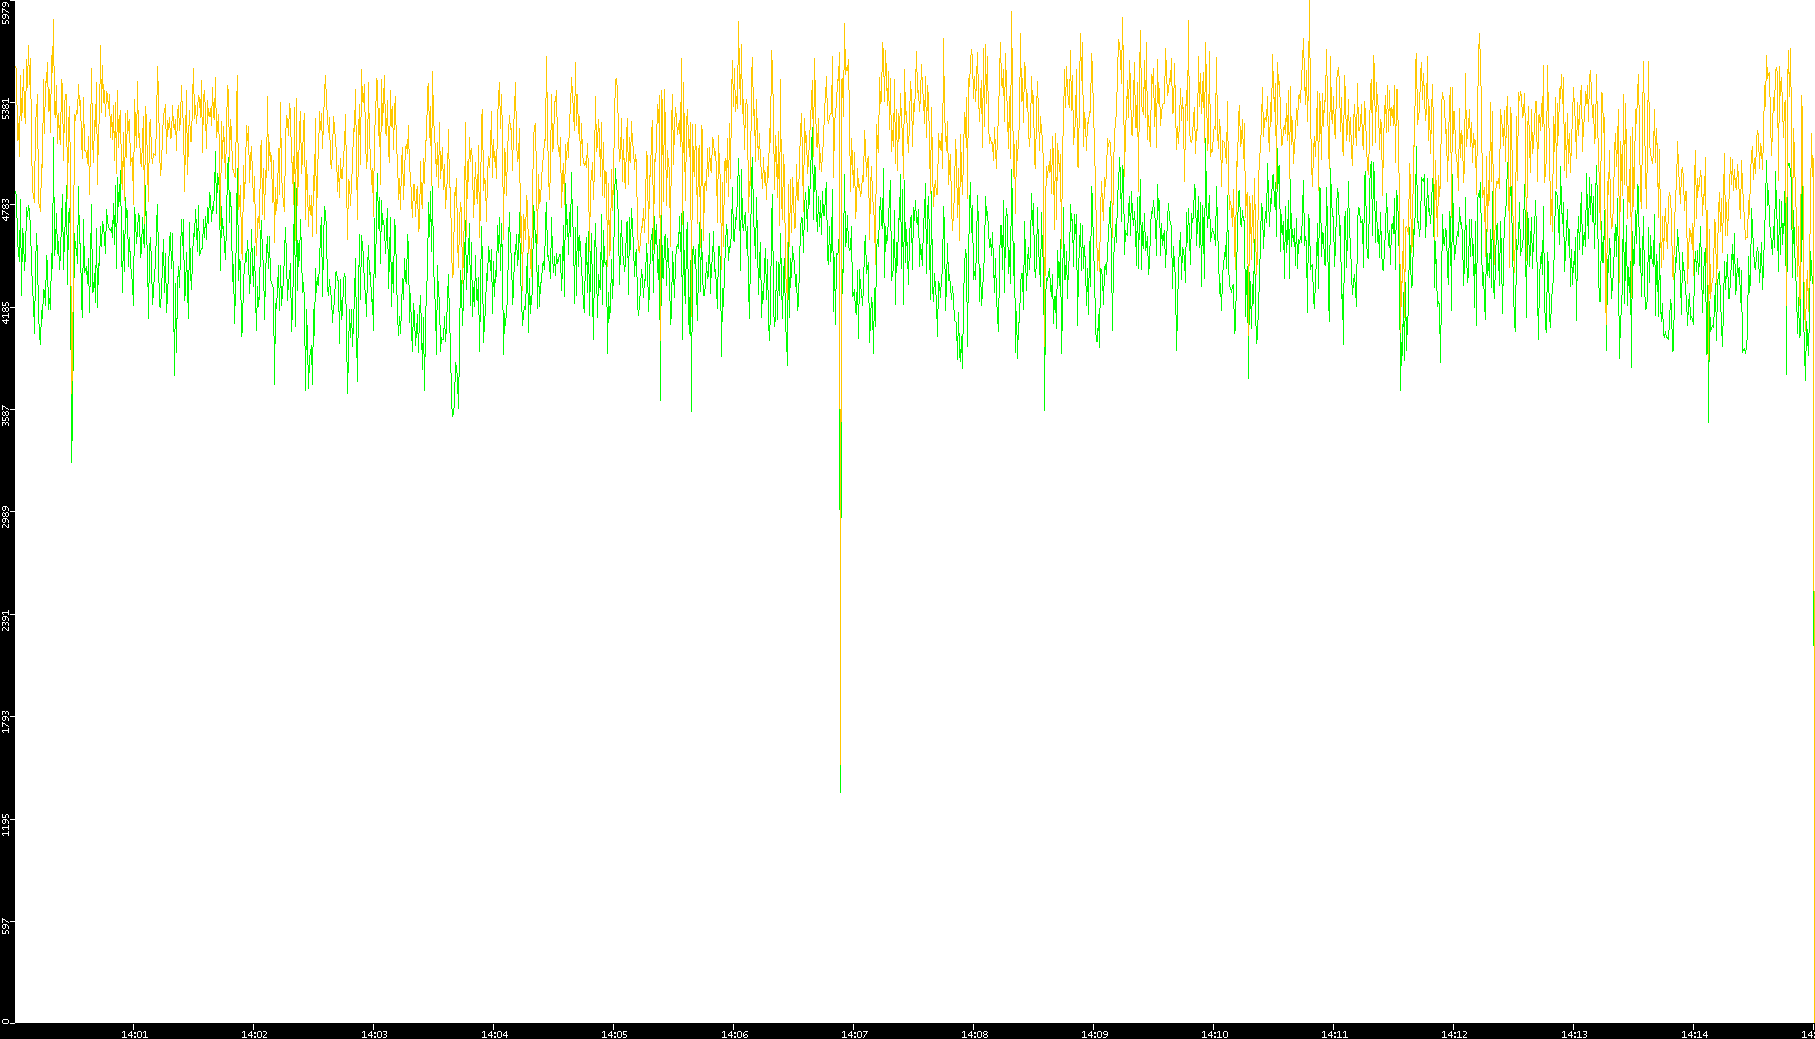
Task: Click the 5381 y-axis label
Action: coord(7,108)
